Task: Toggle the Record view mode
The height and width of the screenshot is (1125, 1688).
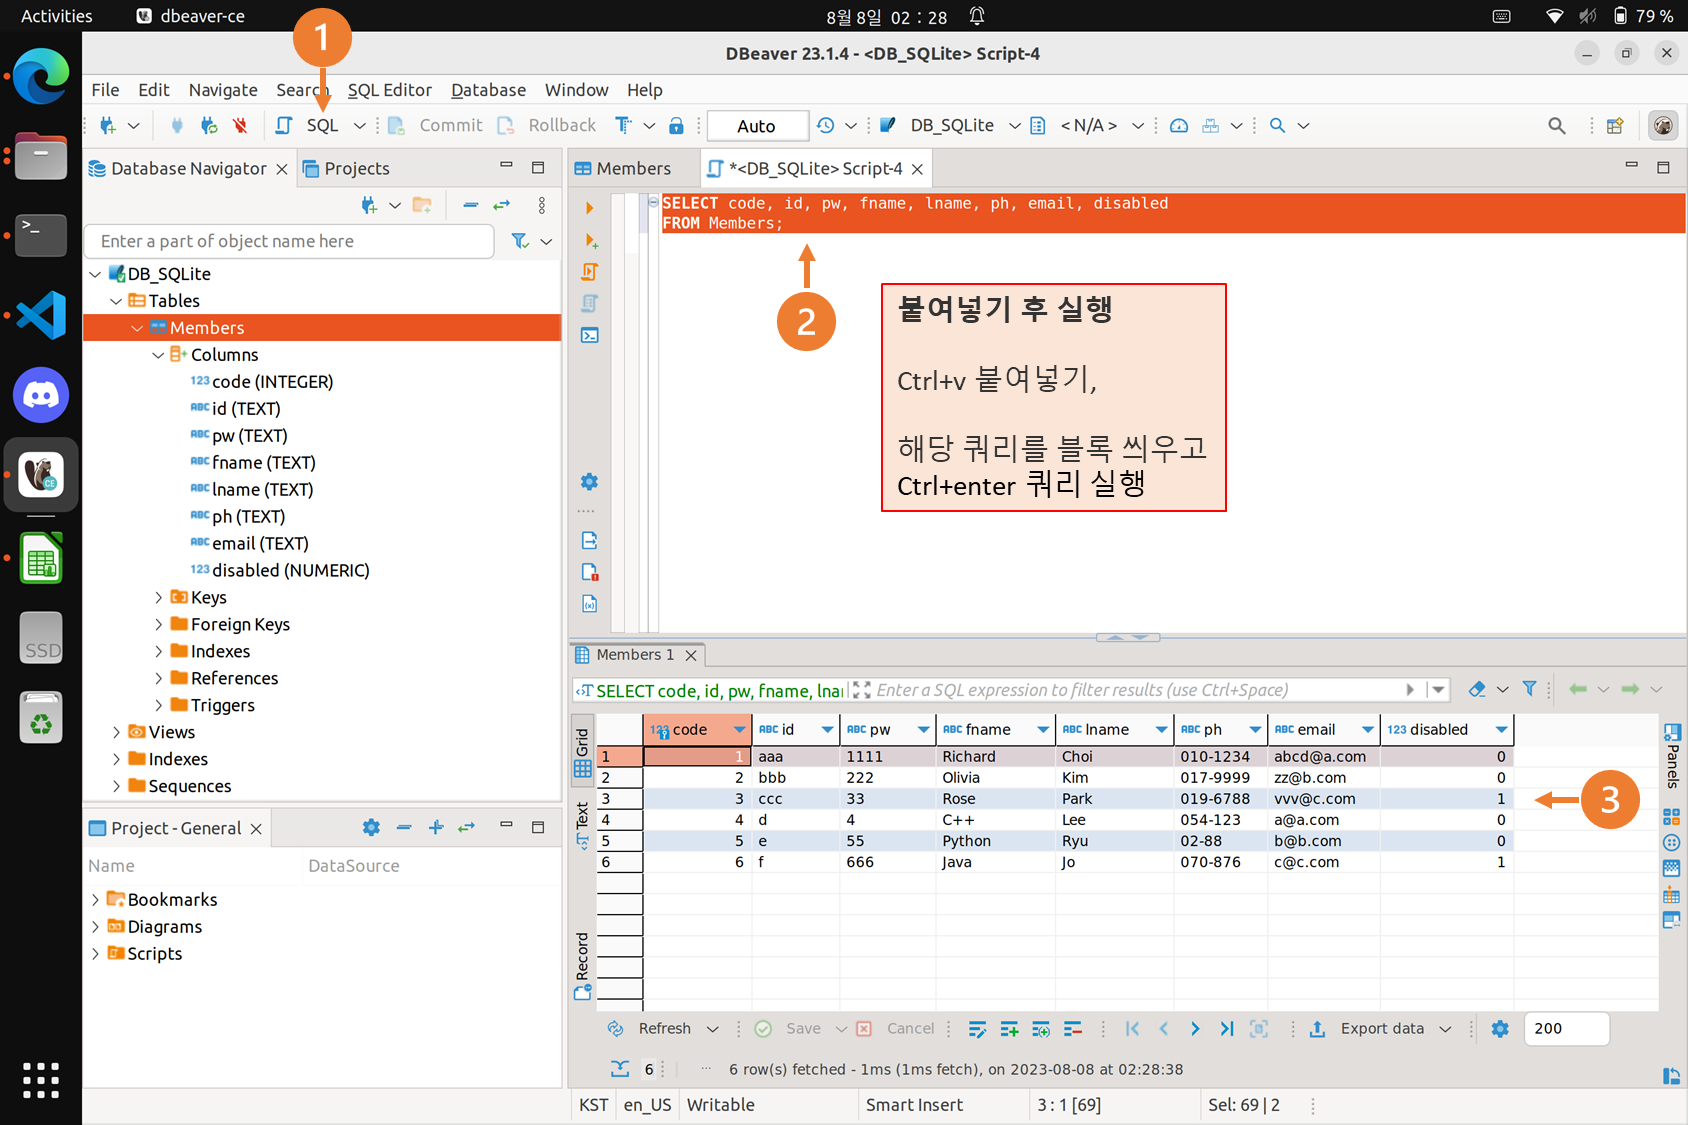Action: [x=582, y=966]
